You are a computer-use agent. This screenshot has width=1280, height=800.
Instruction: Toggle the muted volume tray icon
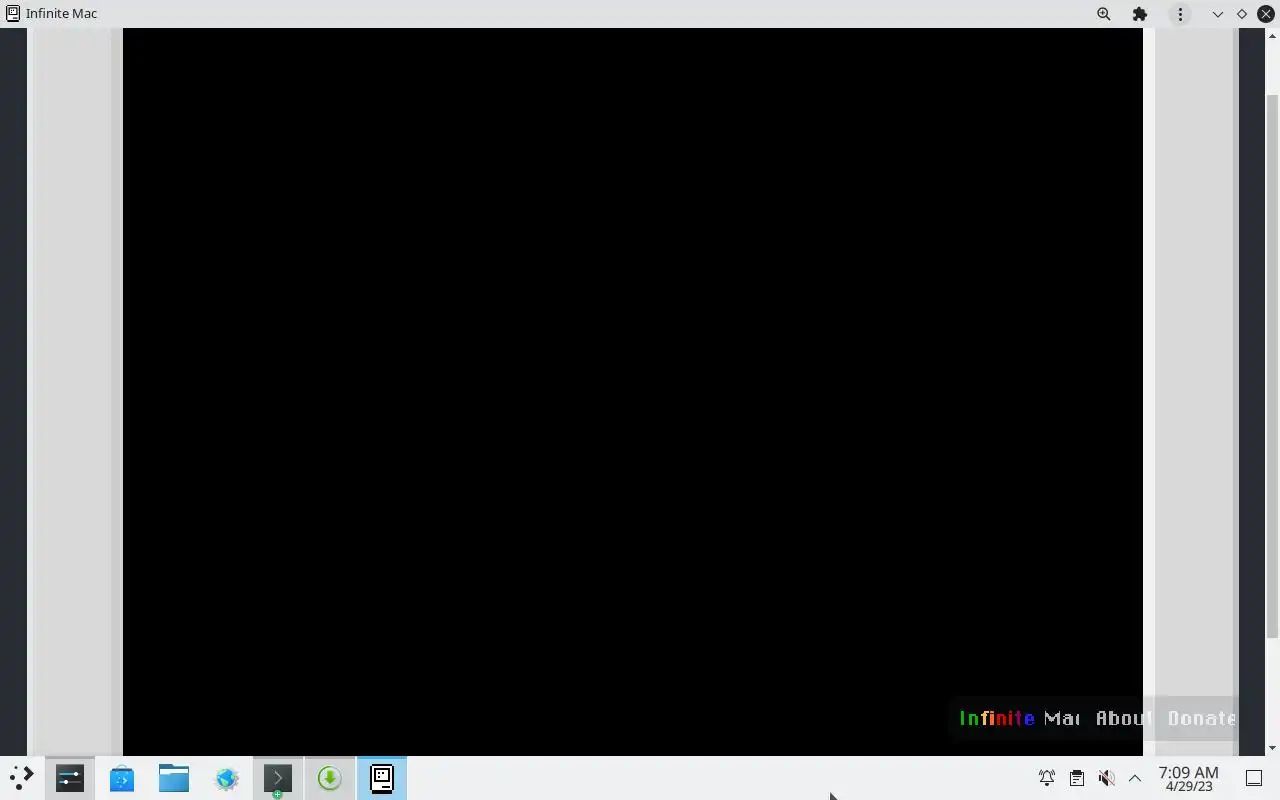pyautogui.click(x=1106, y=778)
